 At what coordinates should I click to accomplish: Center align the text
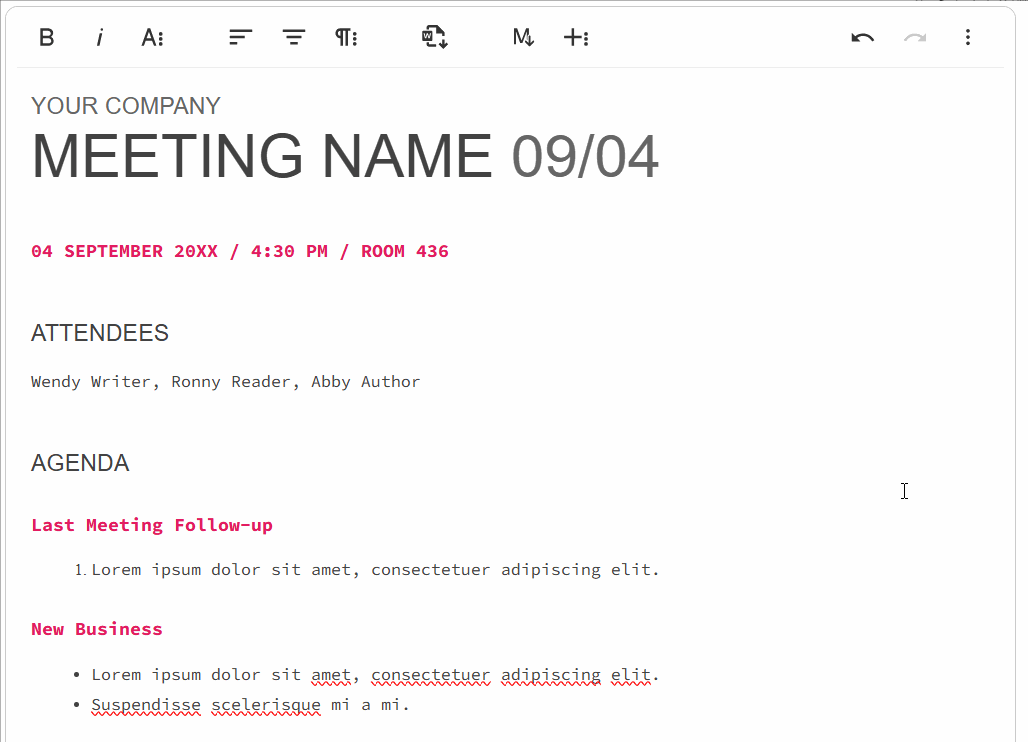[293, 38]
